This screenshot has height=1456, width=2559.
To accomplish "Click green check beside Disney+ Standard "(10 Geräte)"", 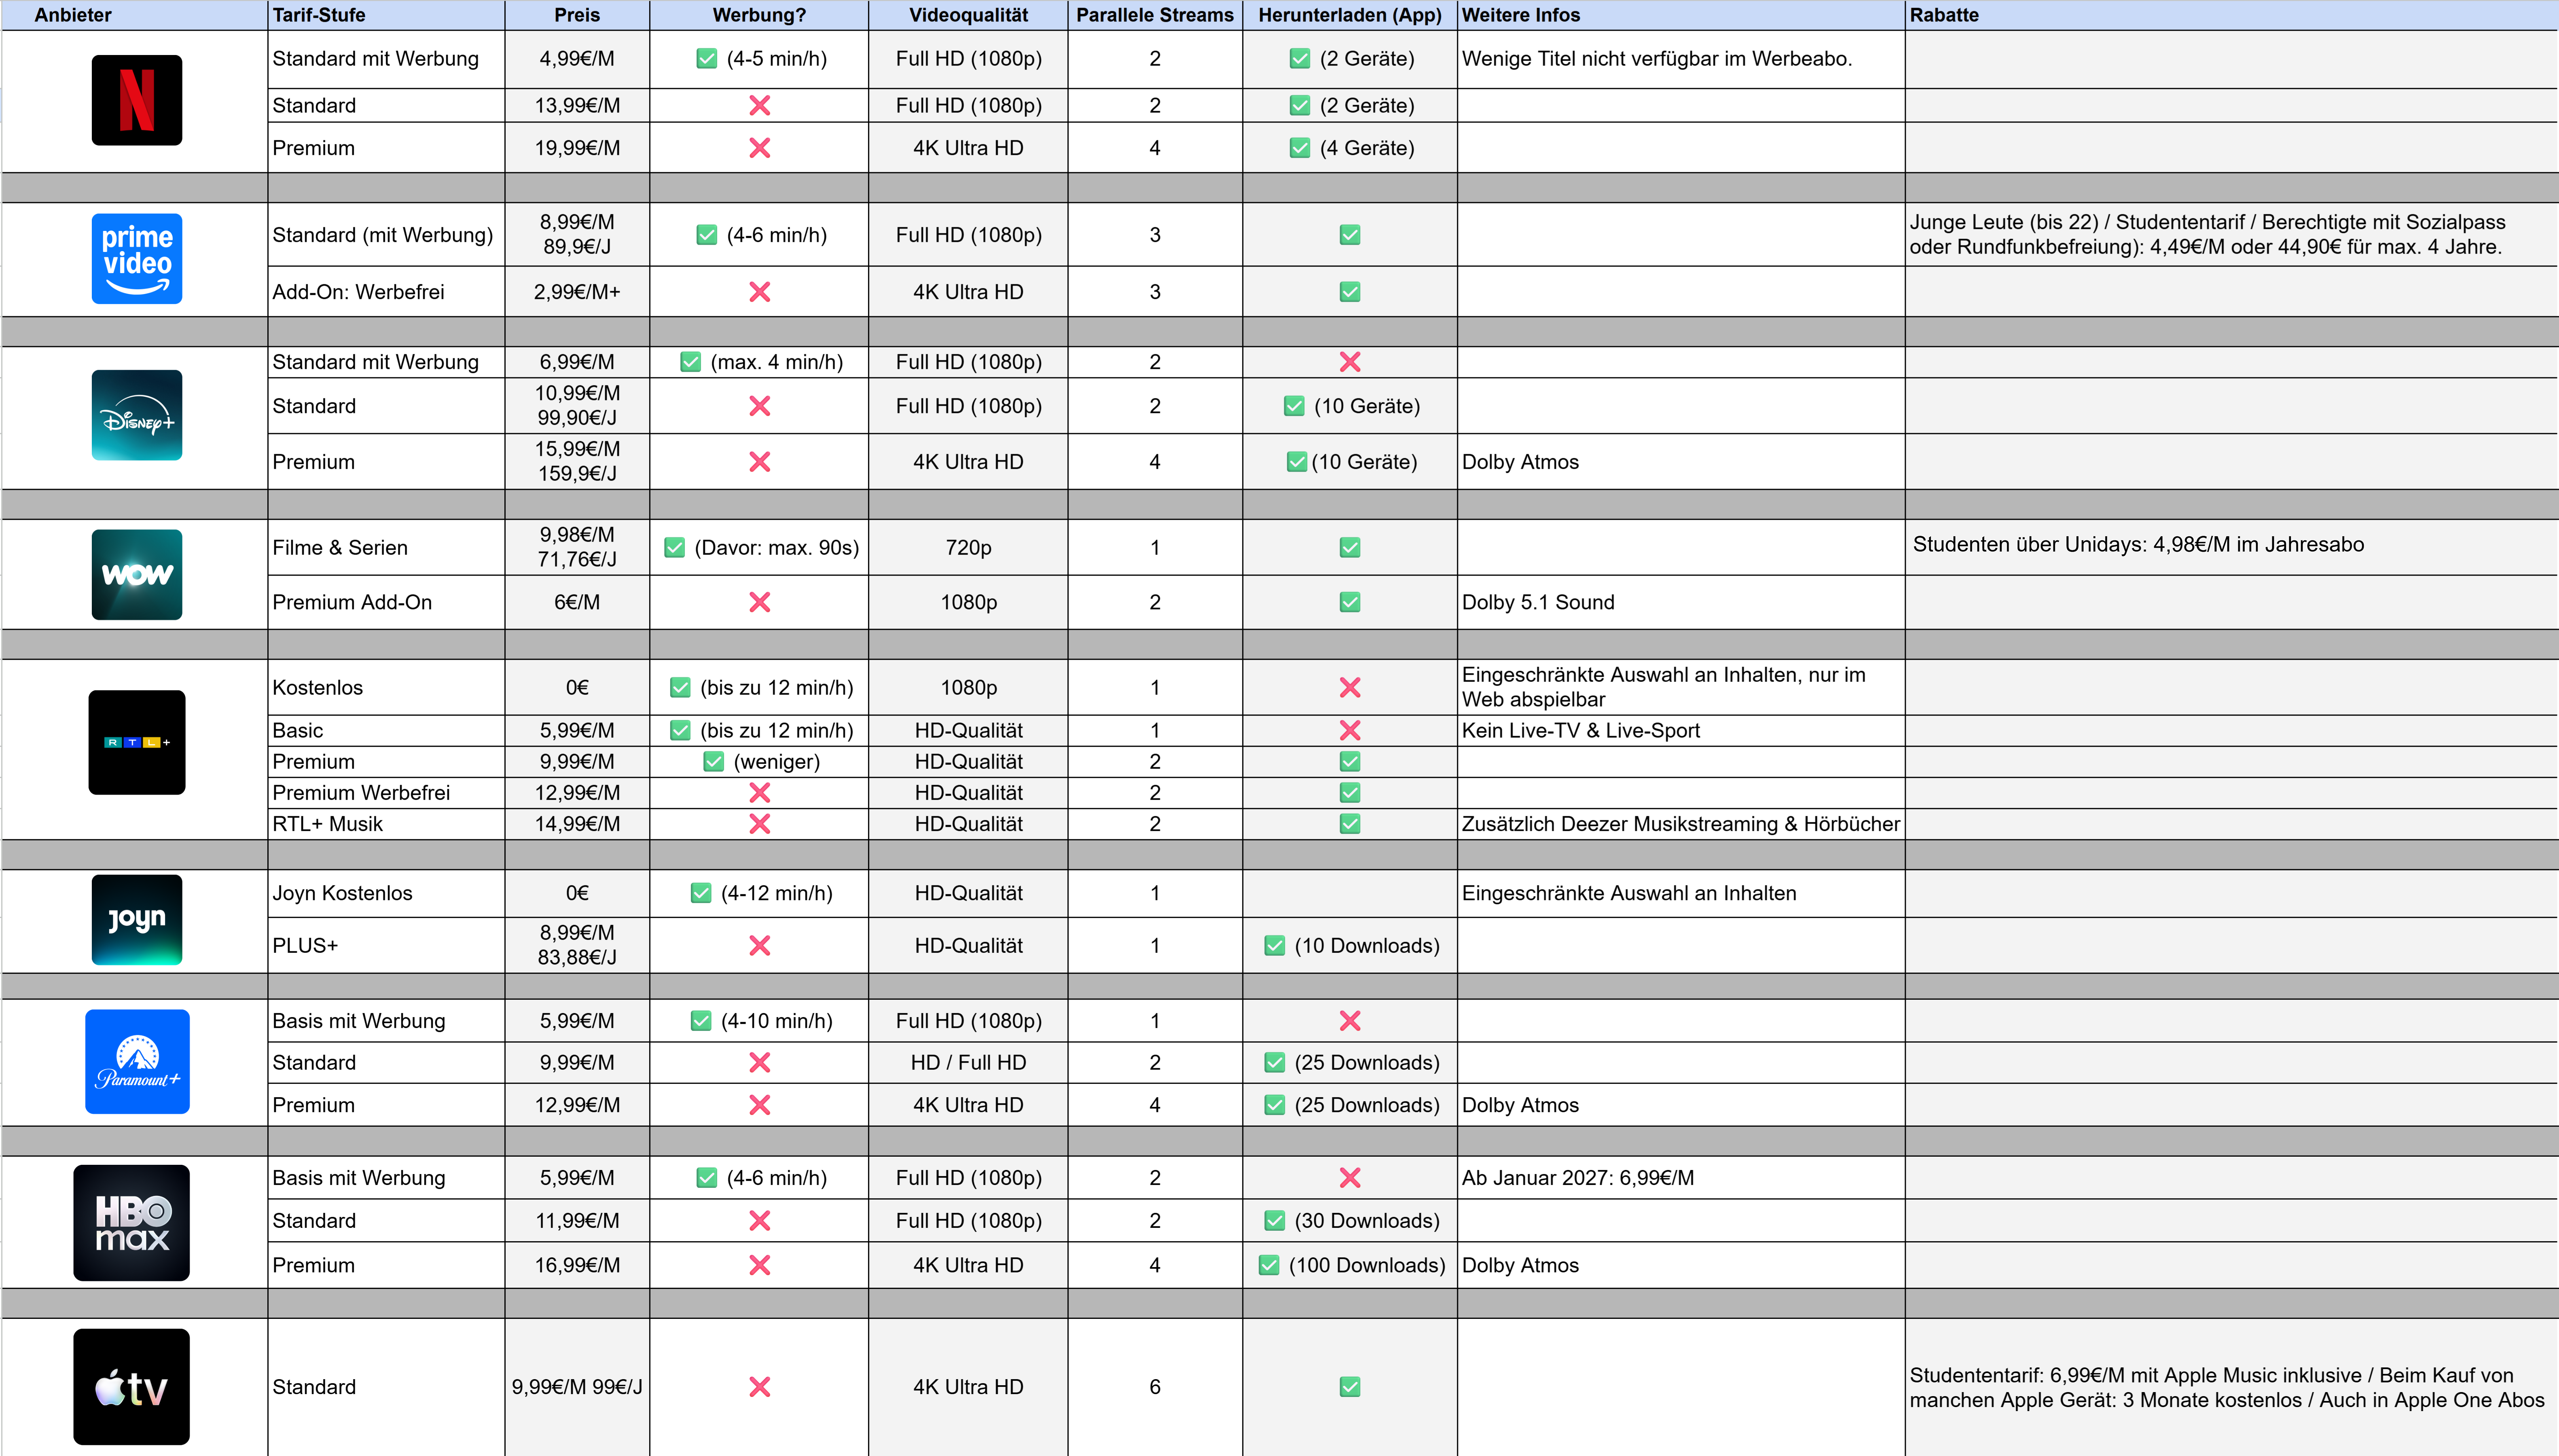I will point(1294,406).
